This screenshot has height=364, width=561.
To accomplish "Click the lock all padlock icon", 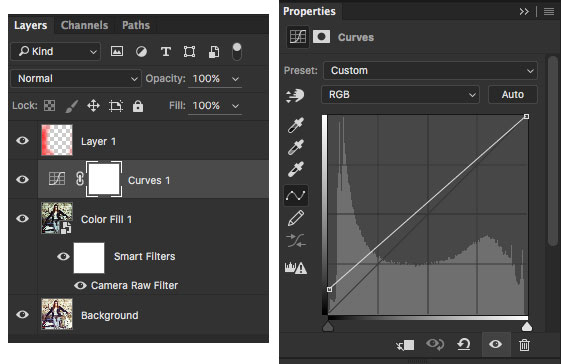I will coord(138,106).
